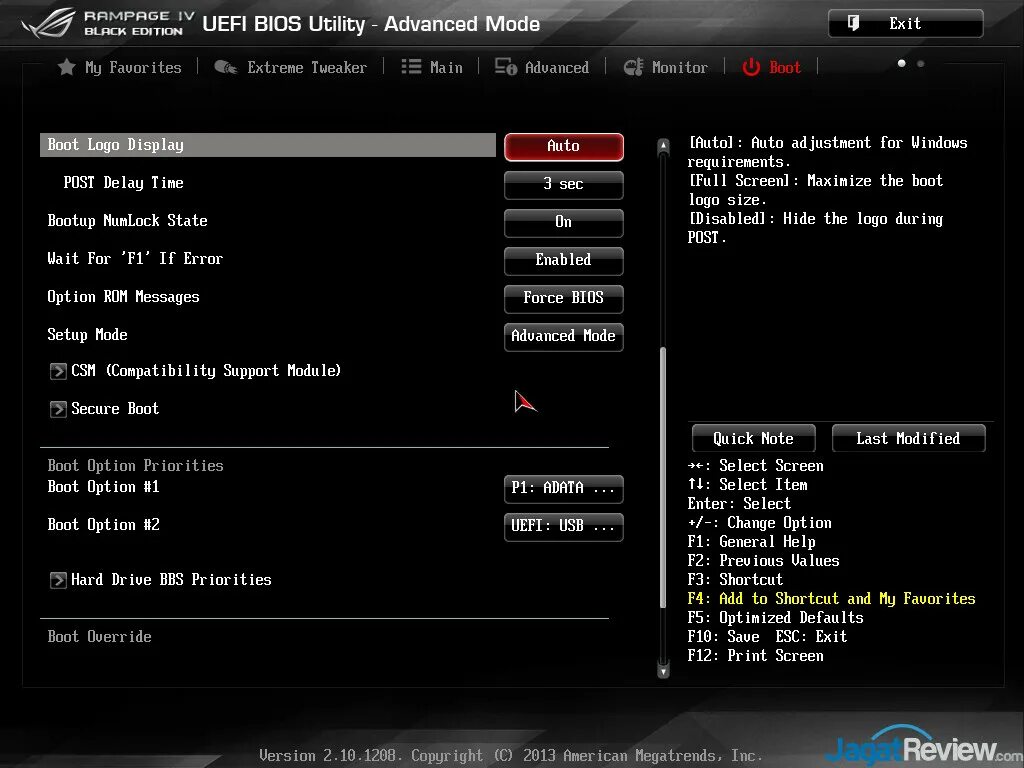This screenshot has height=768, width=1024.
Task: Click the scrollbar up arrow
Action: 664,146
